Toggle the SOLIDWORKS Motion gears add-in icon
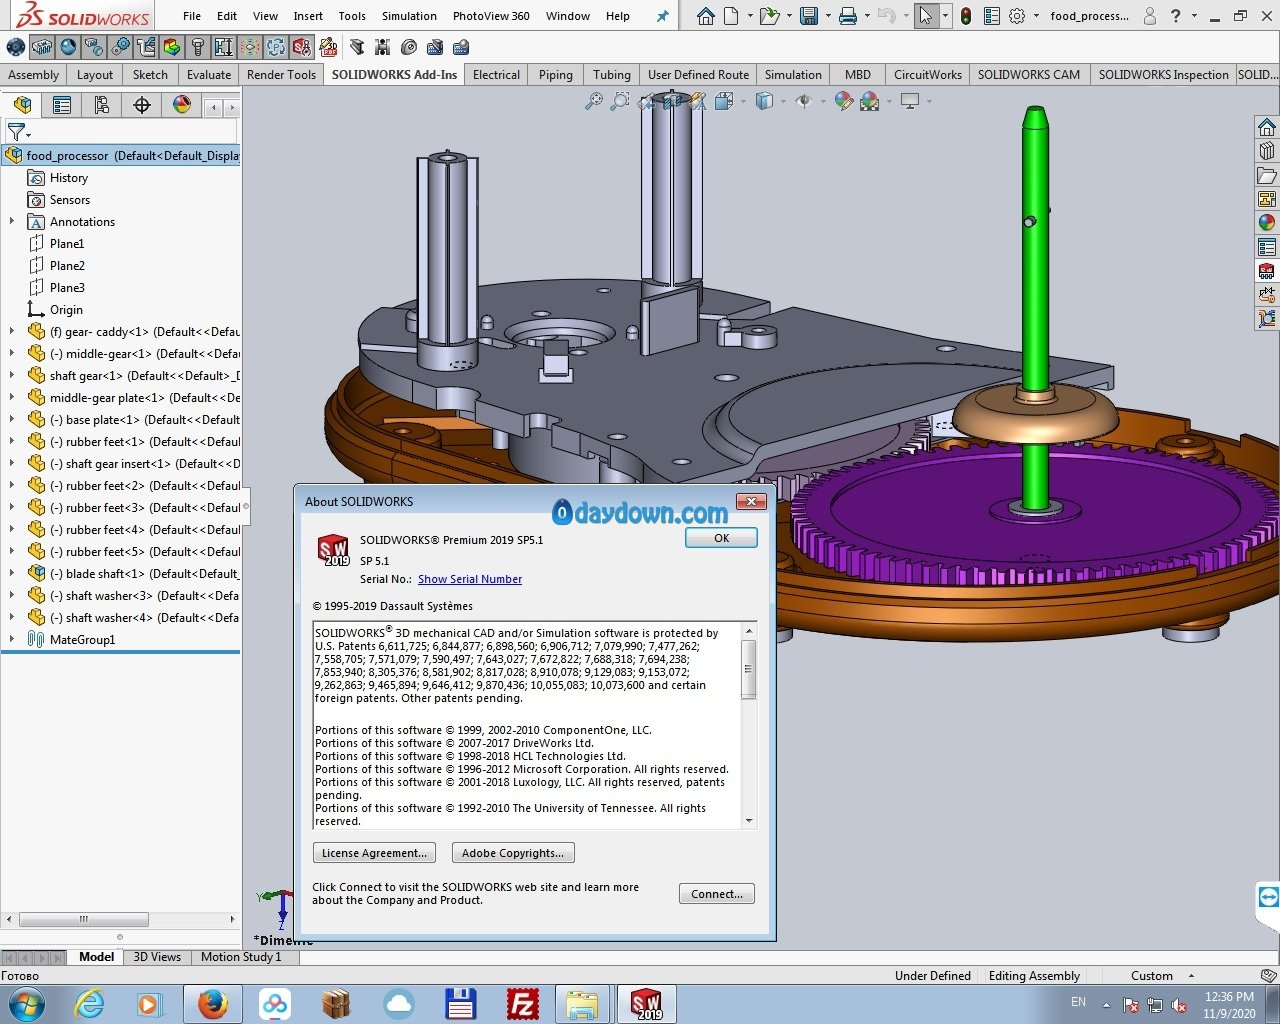 [120, 47]
